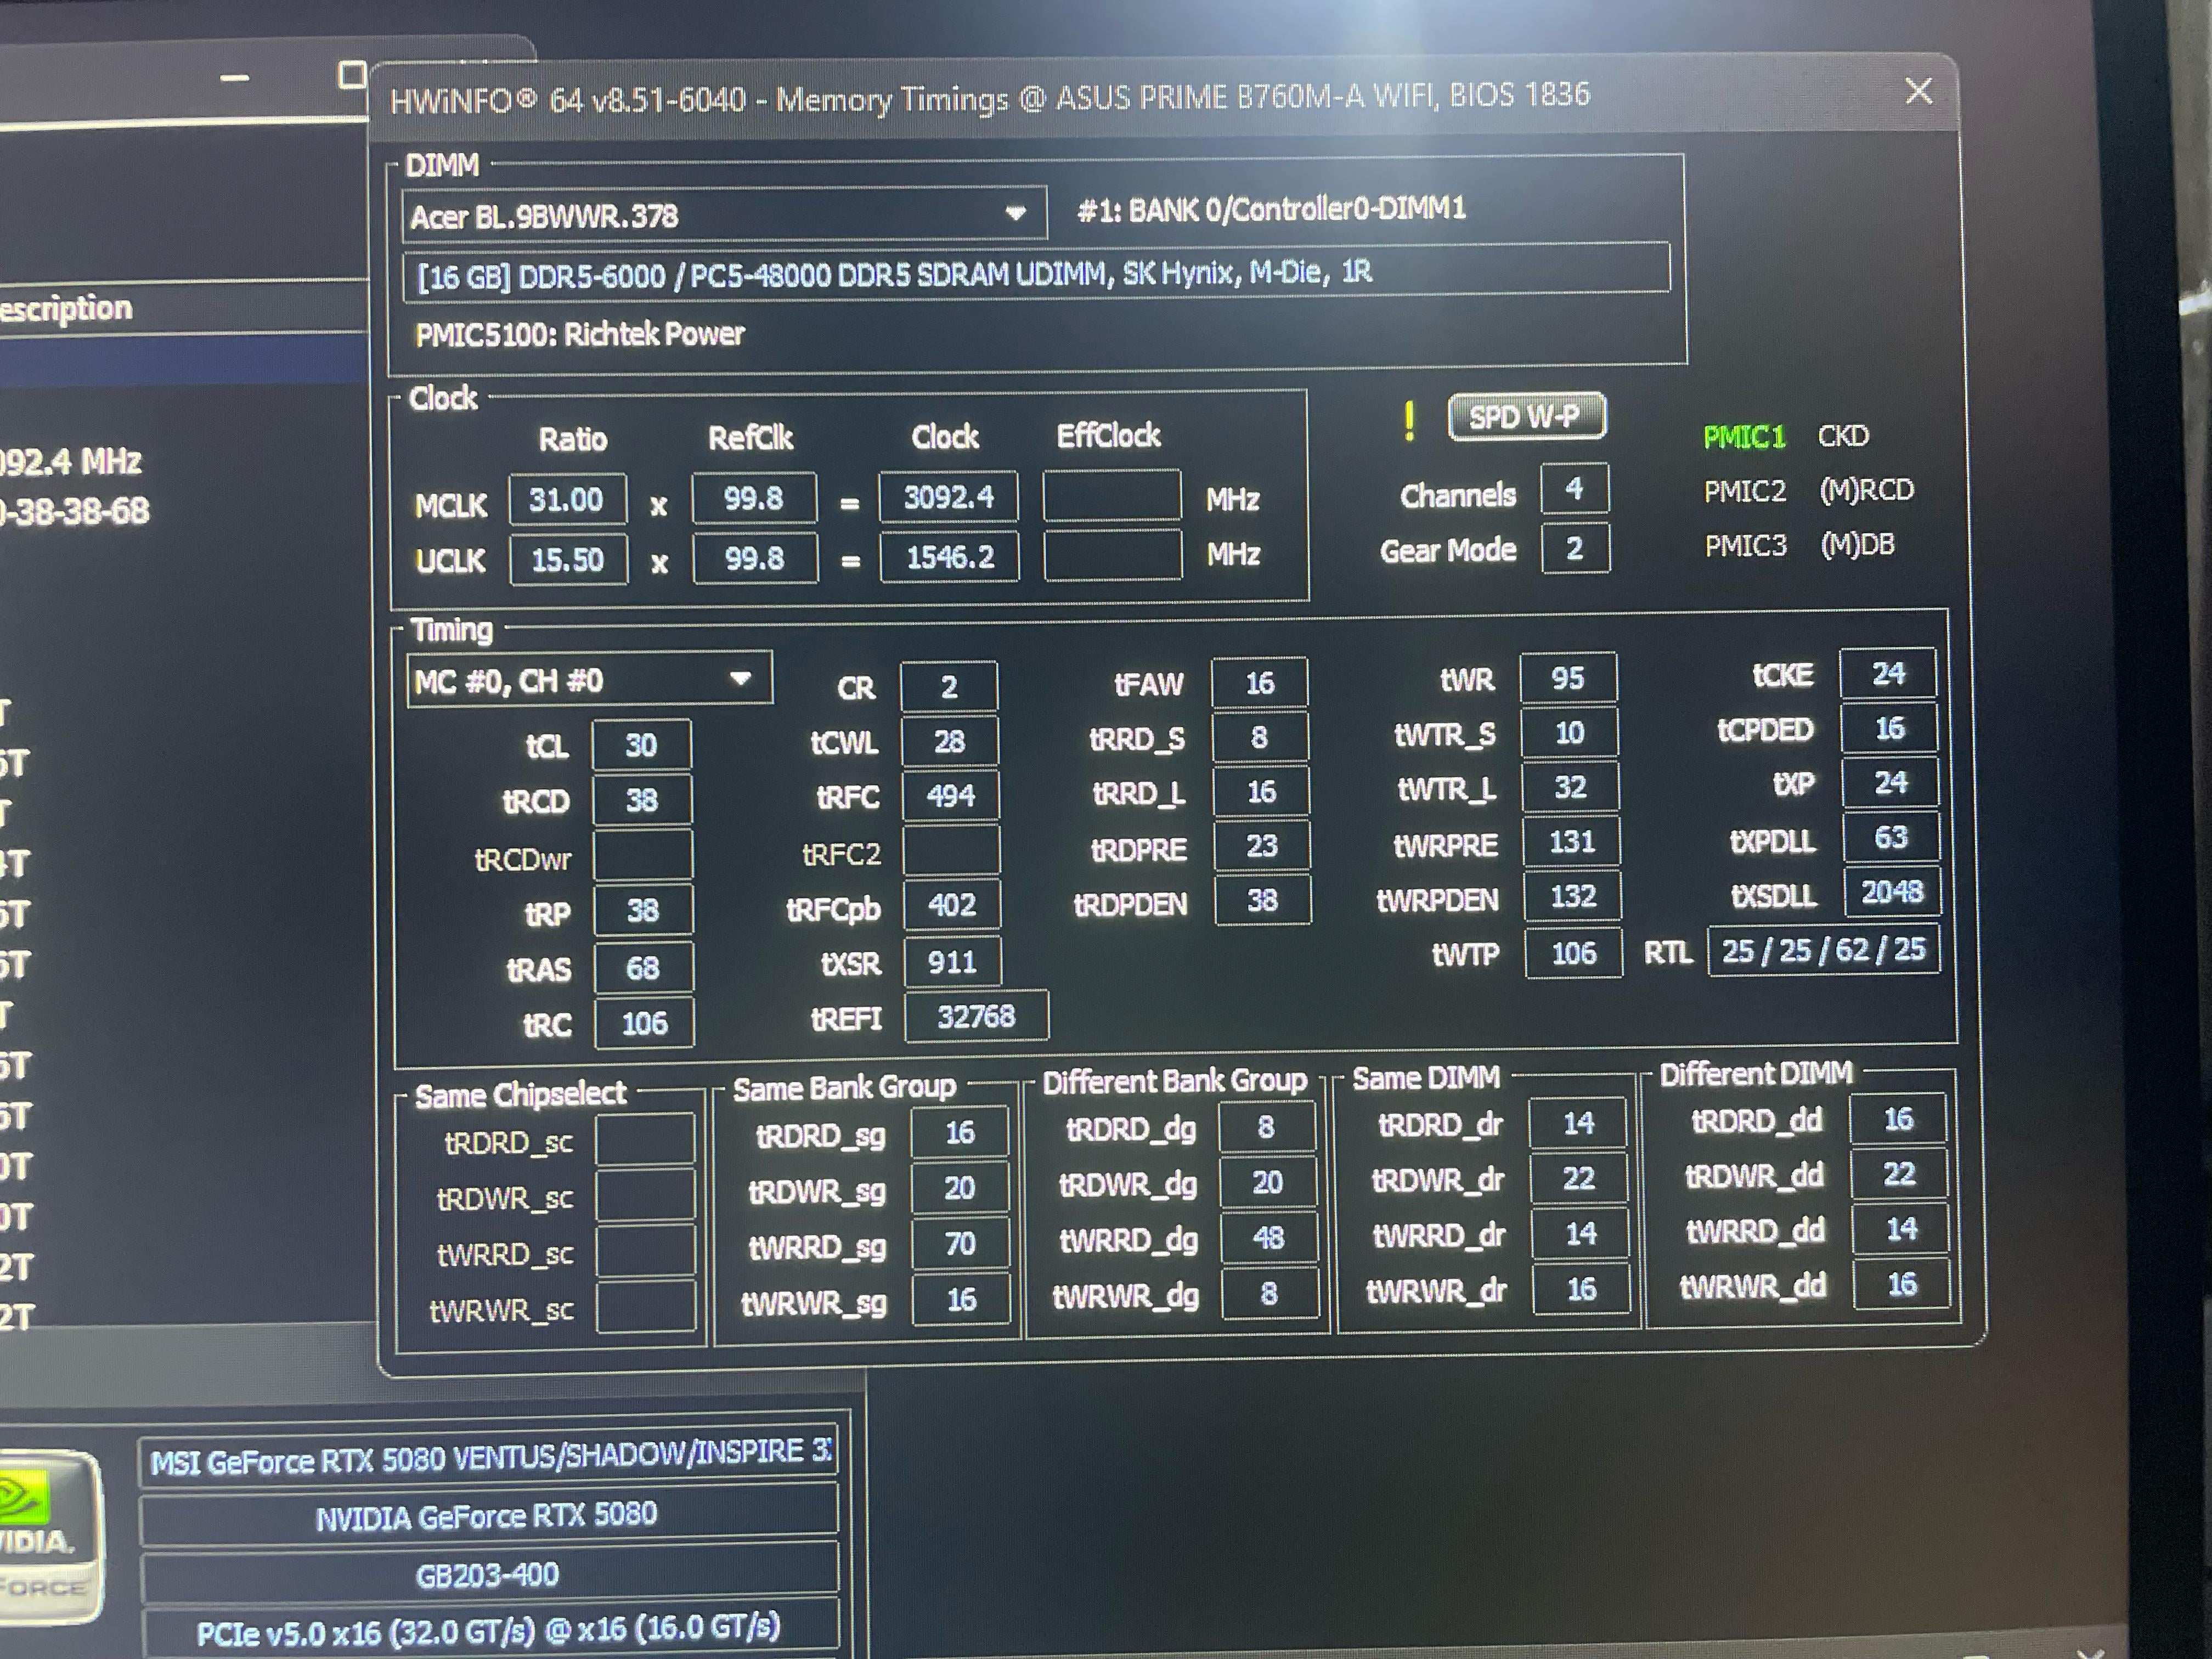Maximize the background HWiNFO window

click(x=351, y=75)
